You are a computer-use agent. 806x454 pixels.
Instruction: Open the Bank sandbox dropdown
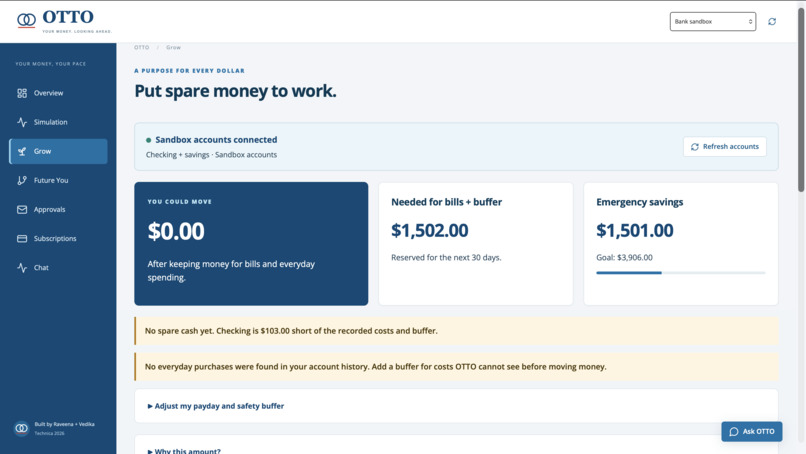pos(712,22)
